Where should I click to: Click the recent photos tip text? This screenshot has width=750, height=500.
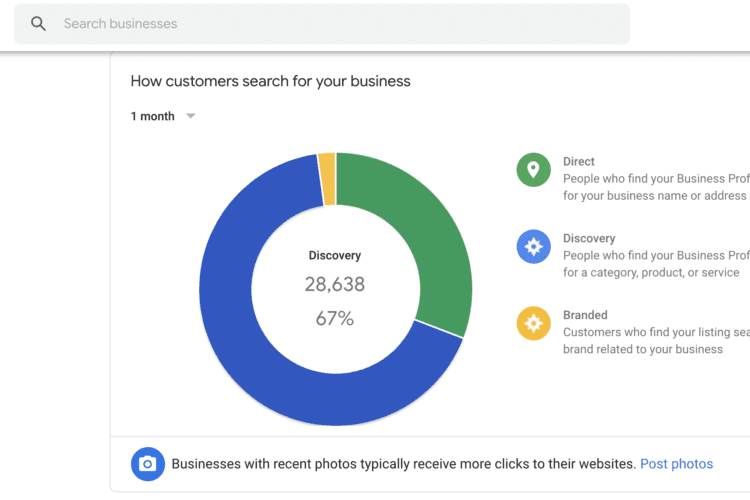coord(403,464)
